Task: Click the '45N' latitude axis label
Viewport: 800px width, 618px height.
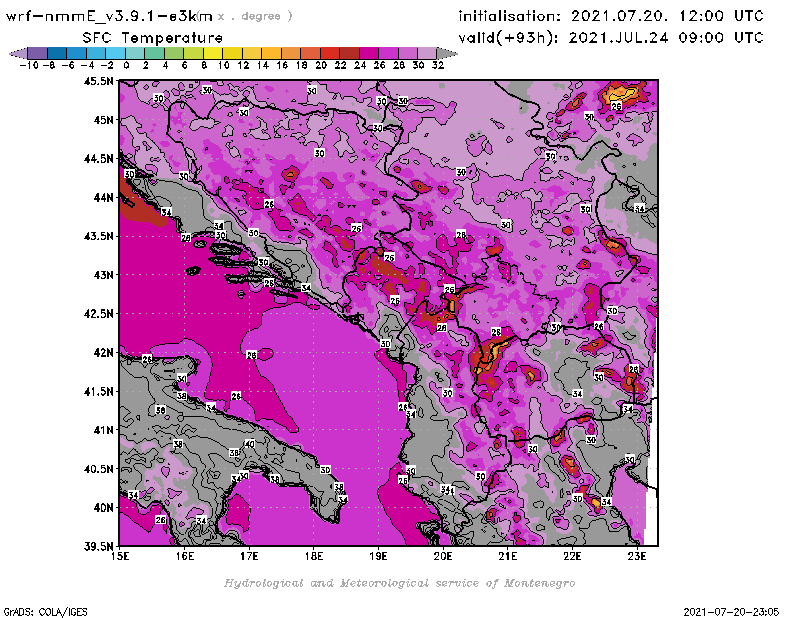Action: (103, 120)
